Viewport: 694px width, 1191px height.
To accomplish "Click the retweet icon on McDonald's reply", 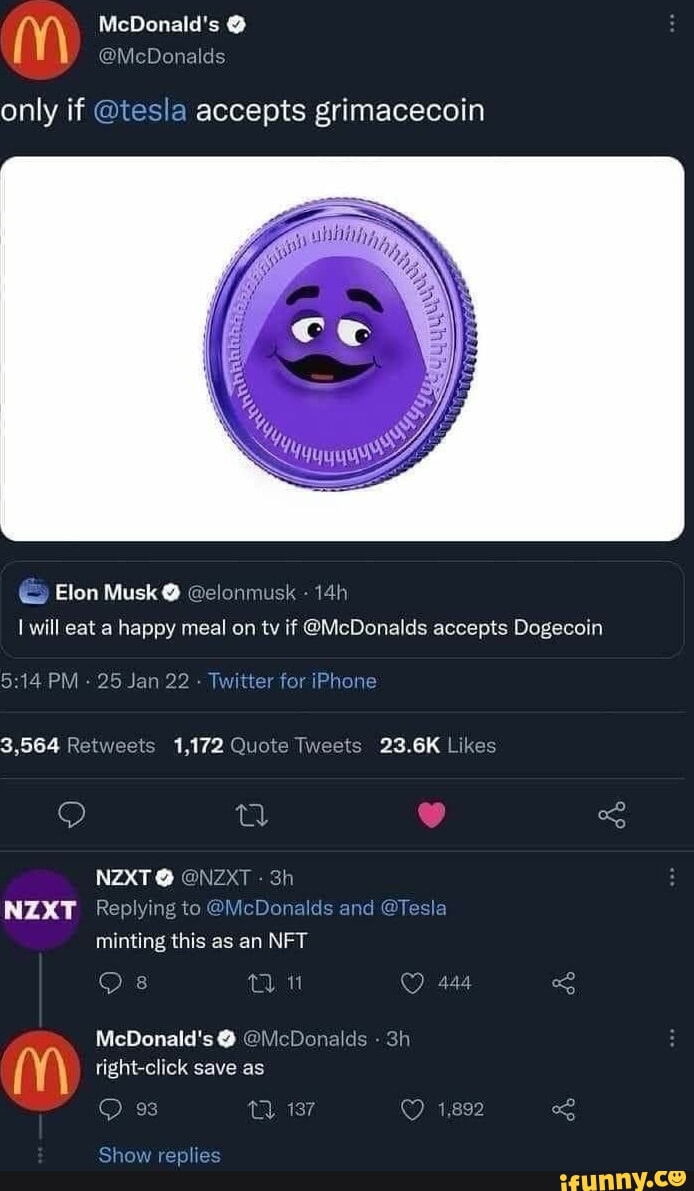I will (260, 1109).
